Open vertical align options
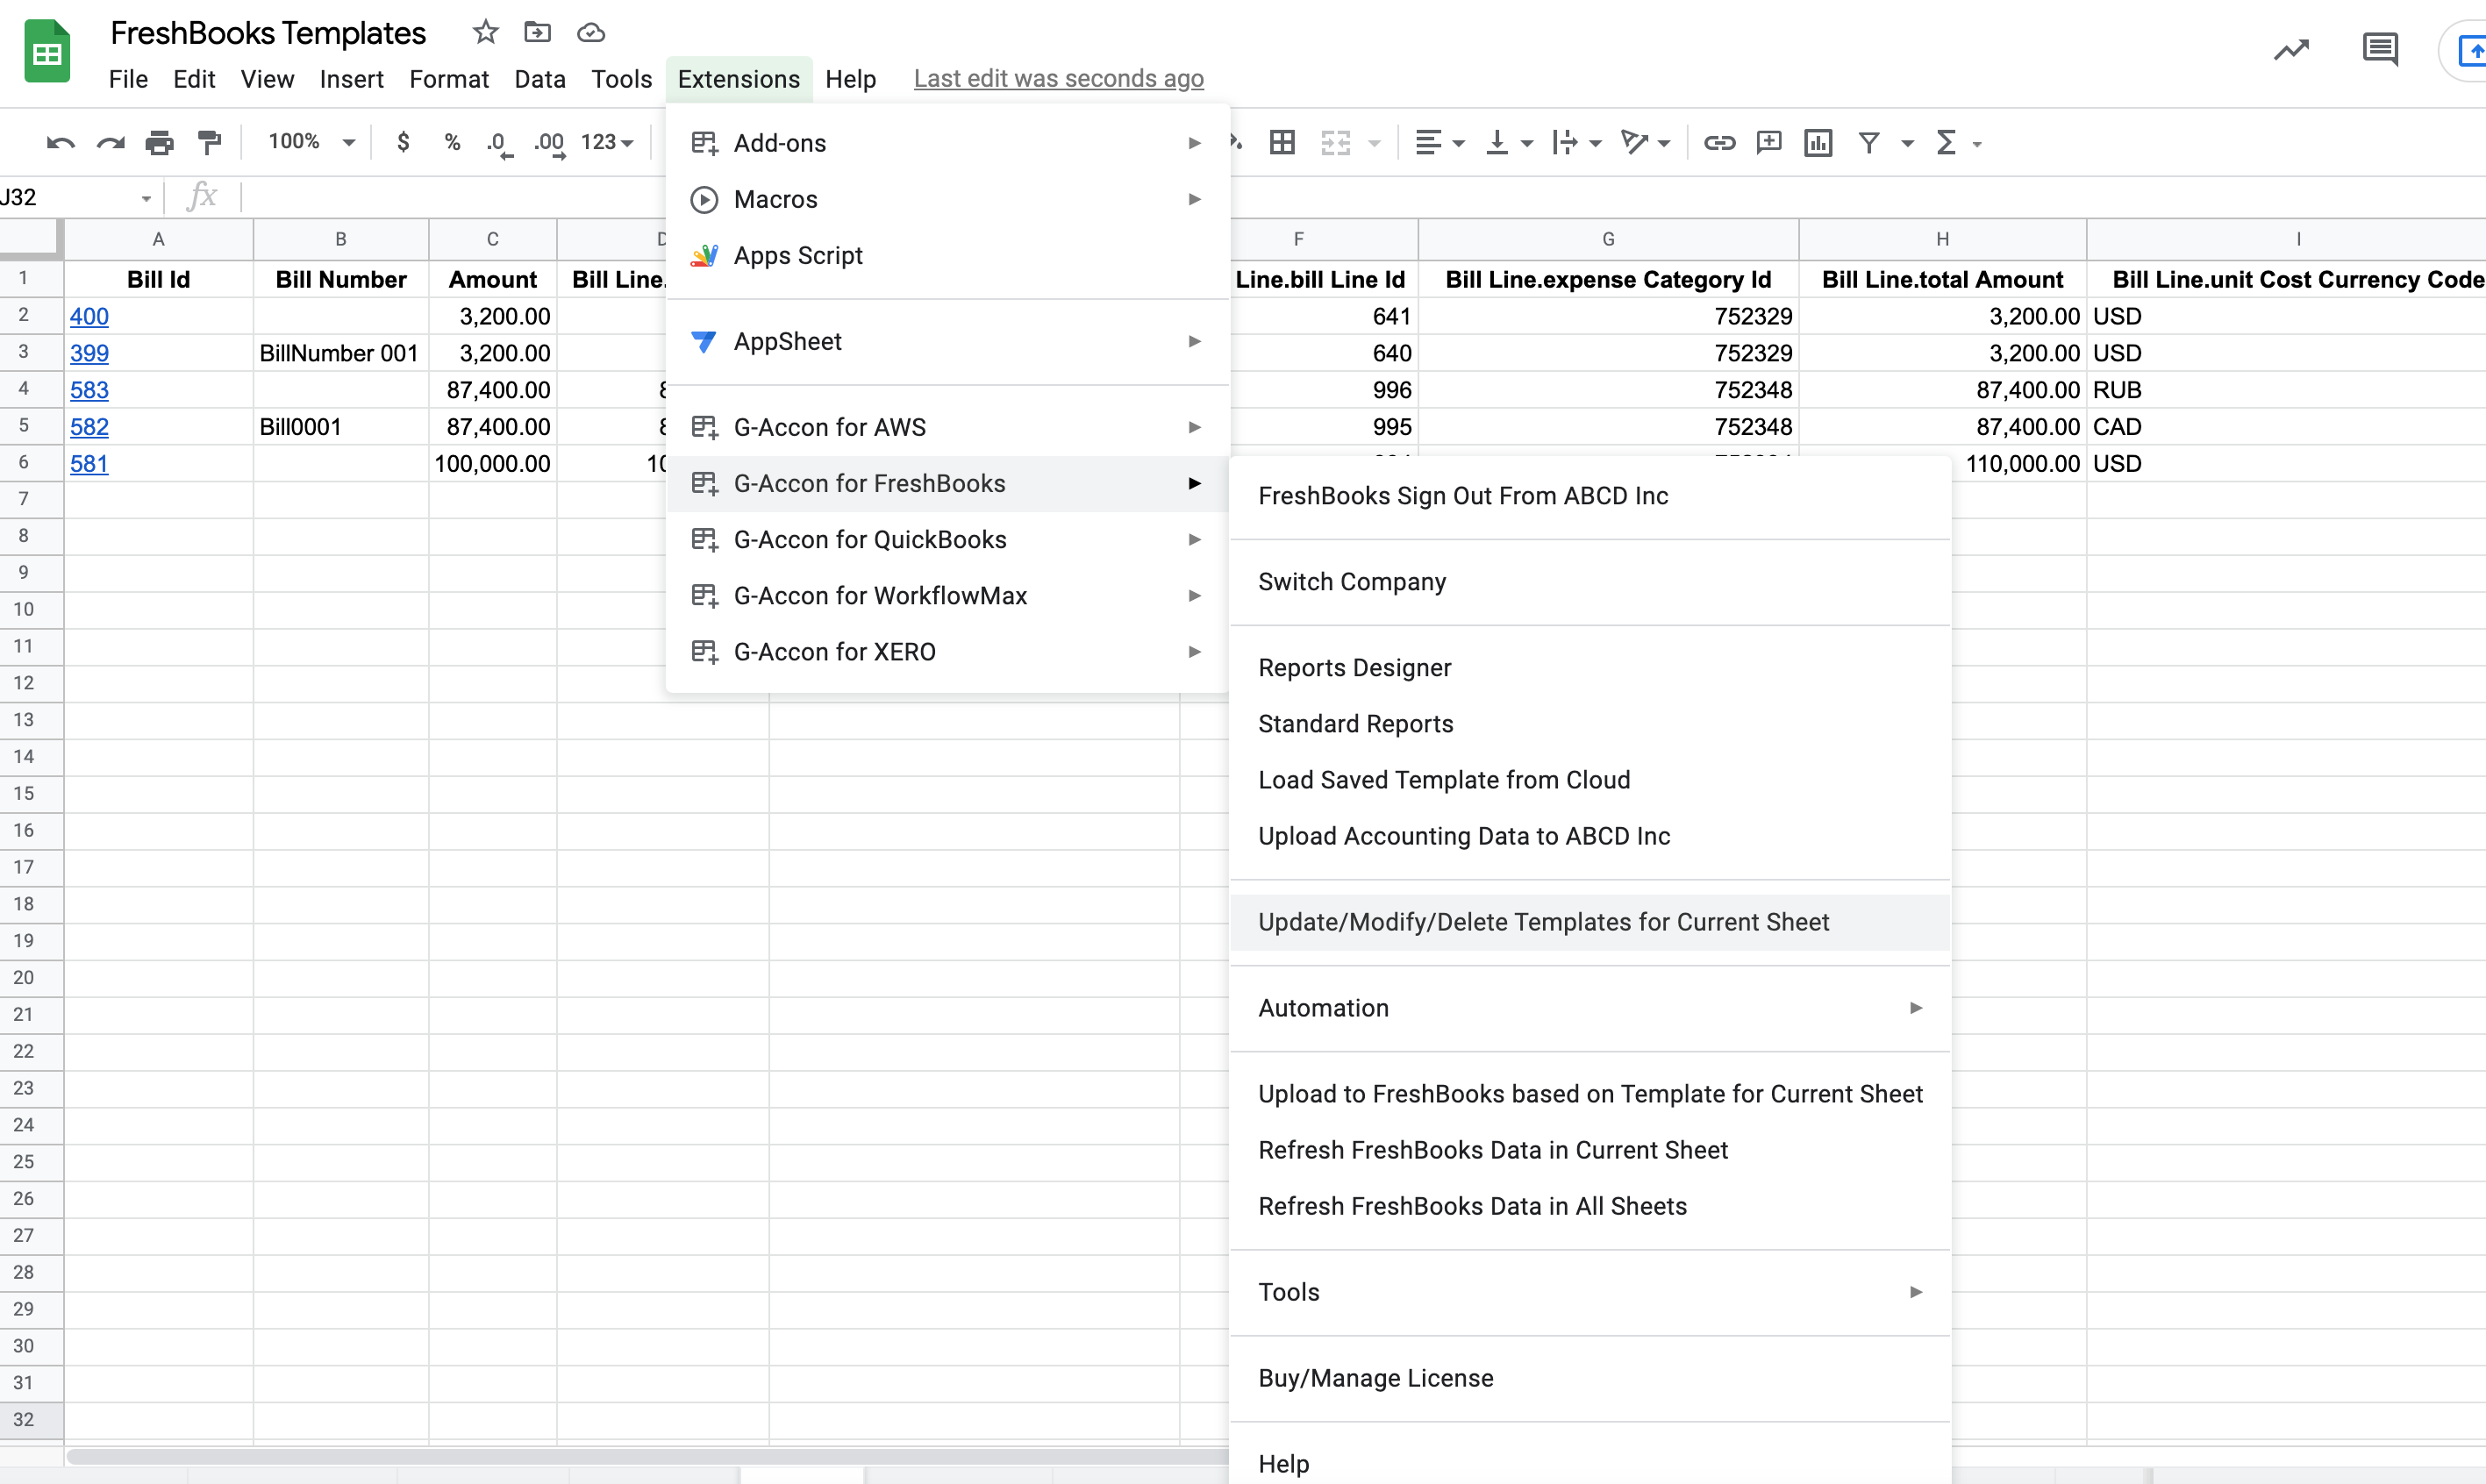This screenshot has height=1484, width=2486. coord(1509,143)
